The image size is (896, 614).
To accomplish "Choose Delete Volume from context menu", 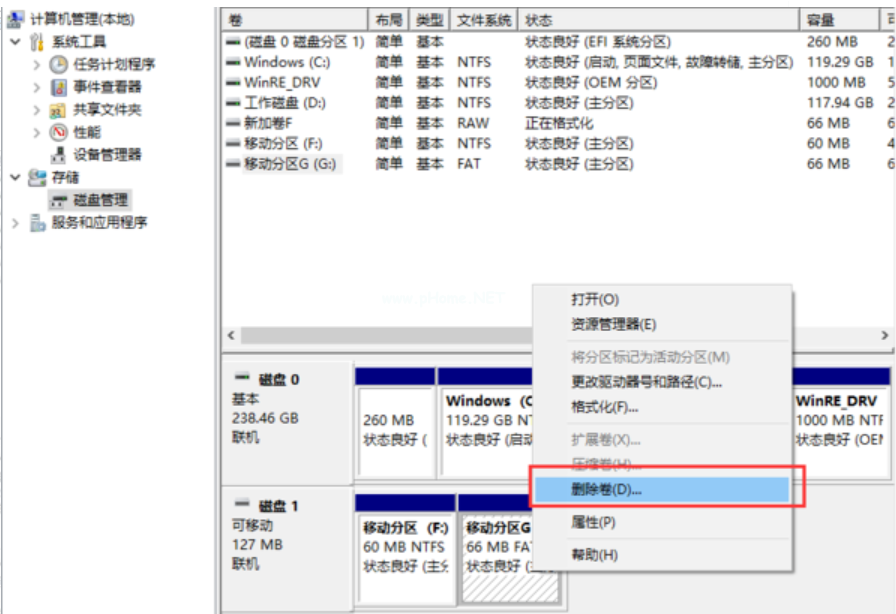I will pos(606,490).
